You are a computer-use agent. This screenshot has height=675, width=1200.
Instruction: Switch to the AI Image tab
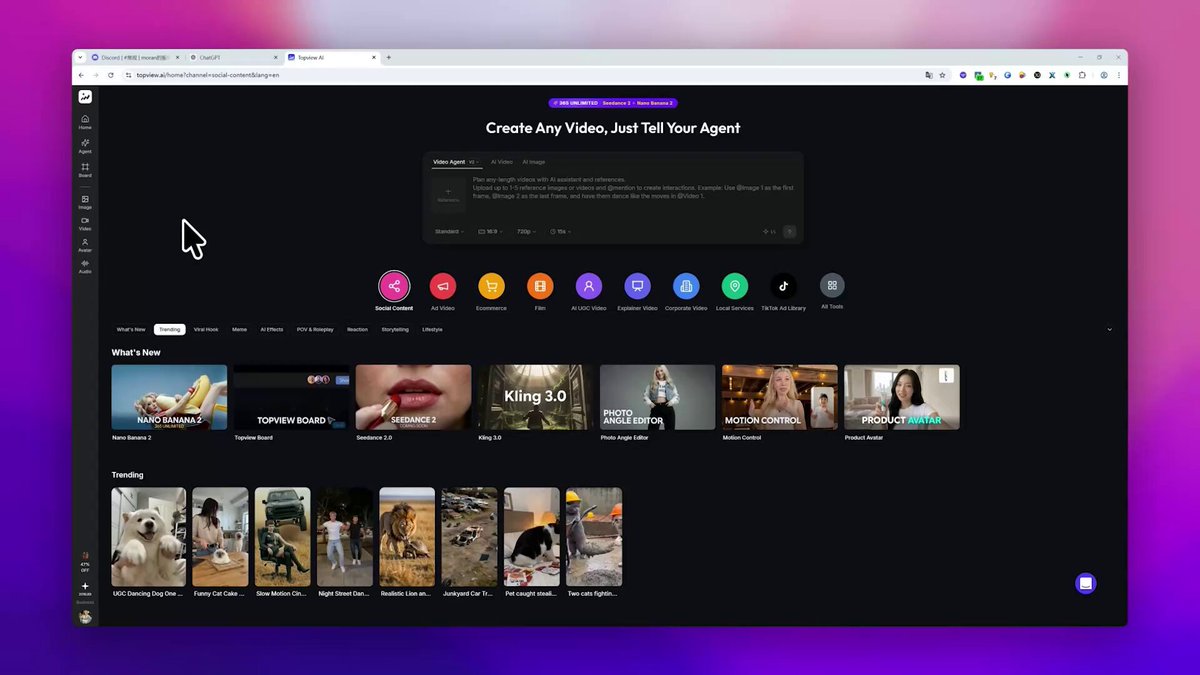pyautogui.click(x=534, y=162)
